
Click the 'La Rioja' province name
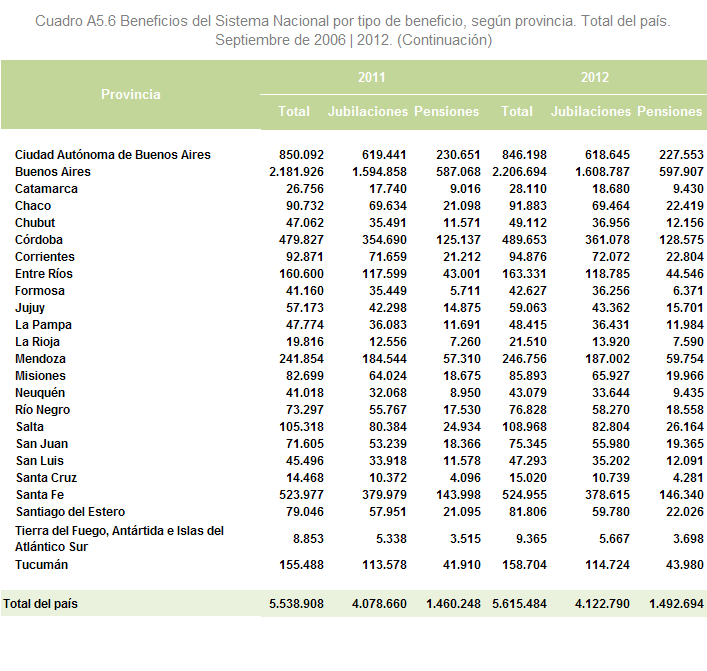[x=37, y=342]
